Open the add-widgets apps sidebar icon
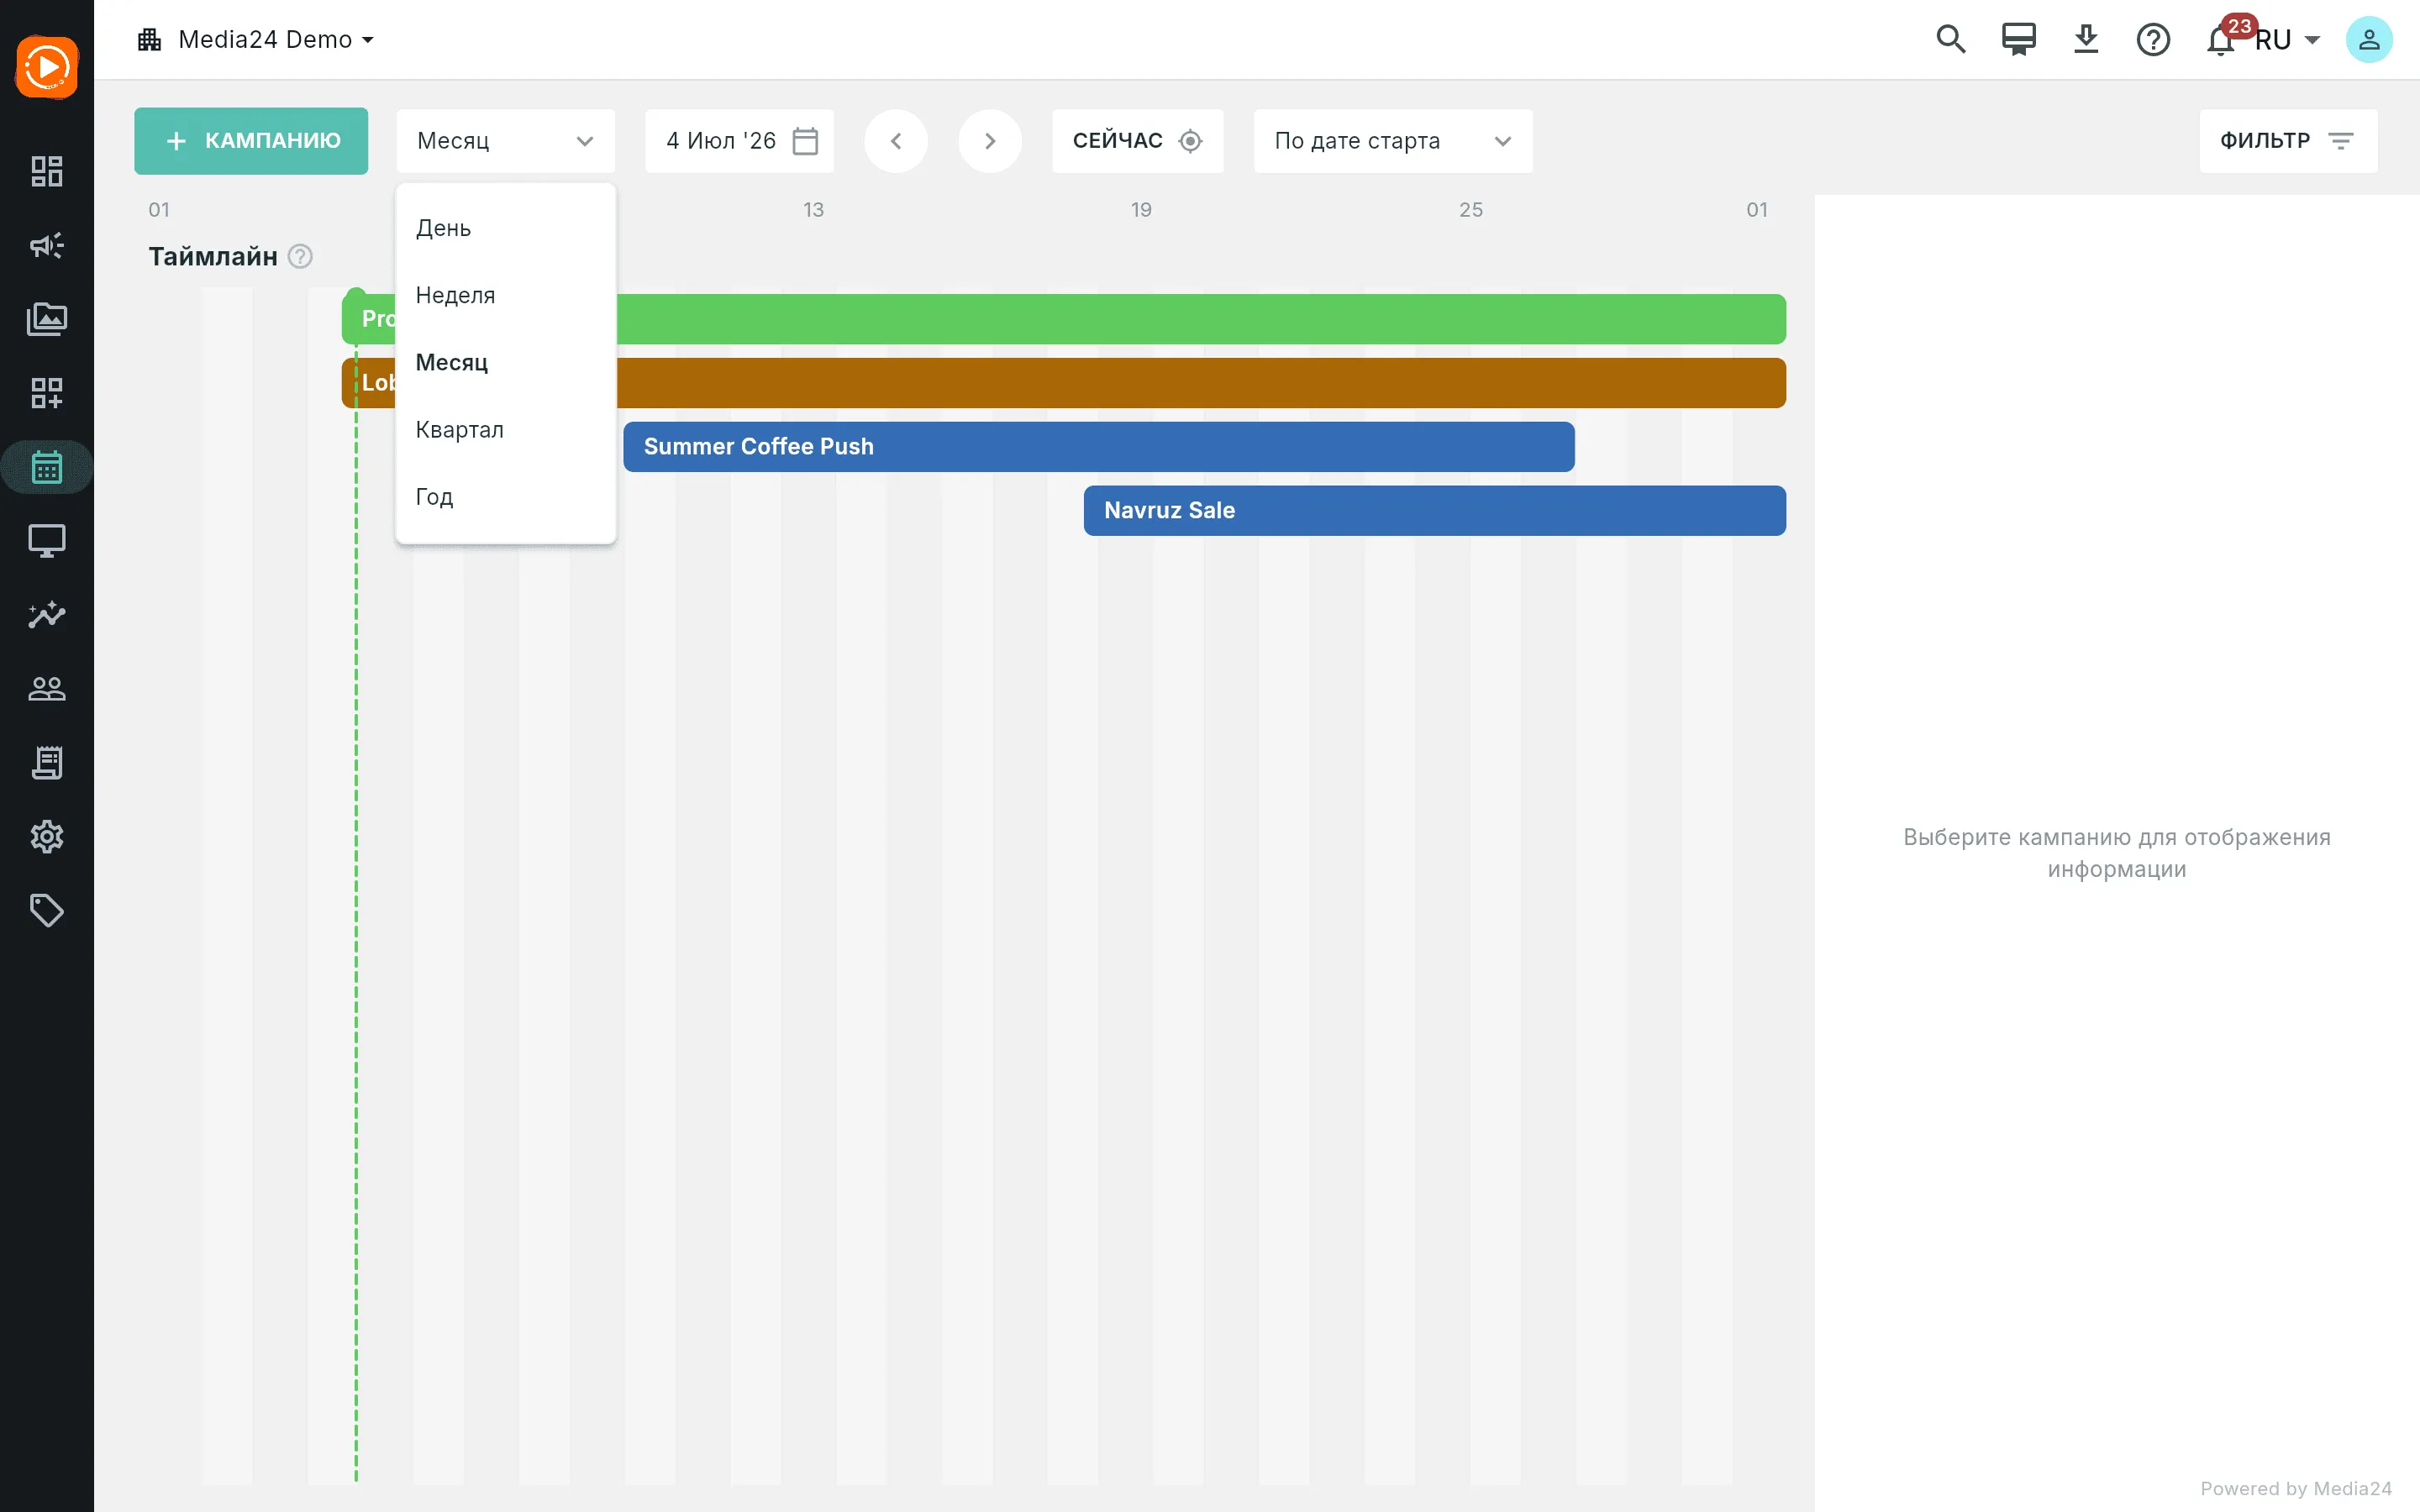 coord(47,393)
